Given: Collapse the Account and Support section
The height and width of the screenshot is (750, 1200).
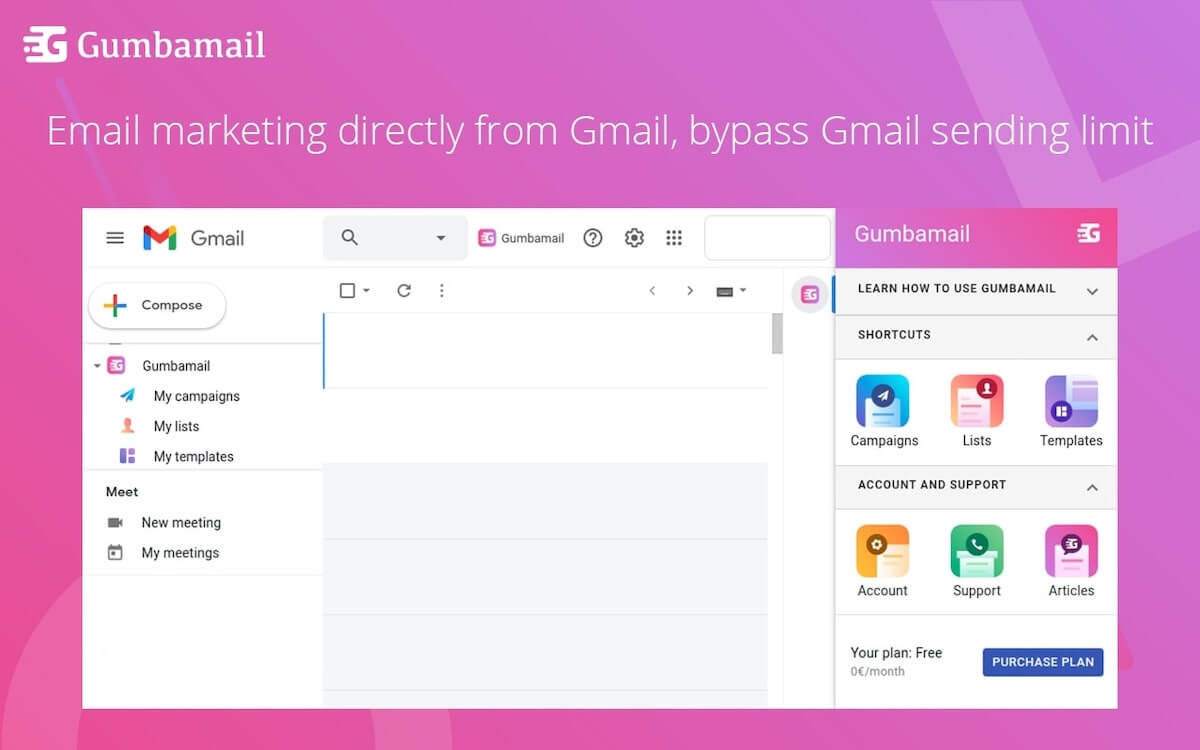Looking at the screenshot, I should tap(1092, 488).
